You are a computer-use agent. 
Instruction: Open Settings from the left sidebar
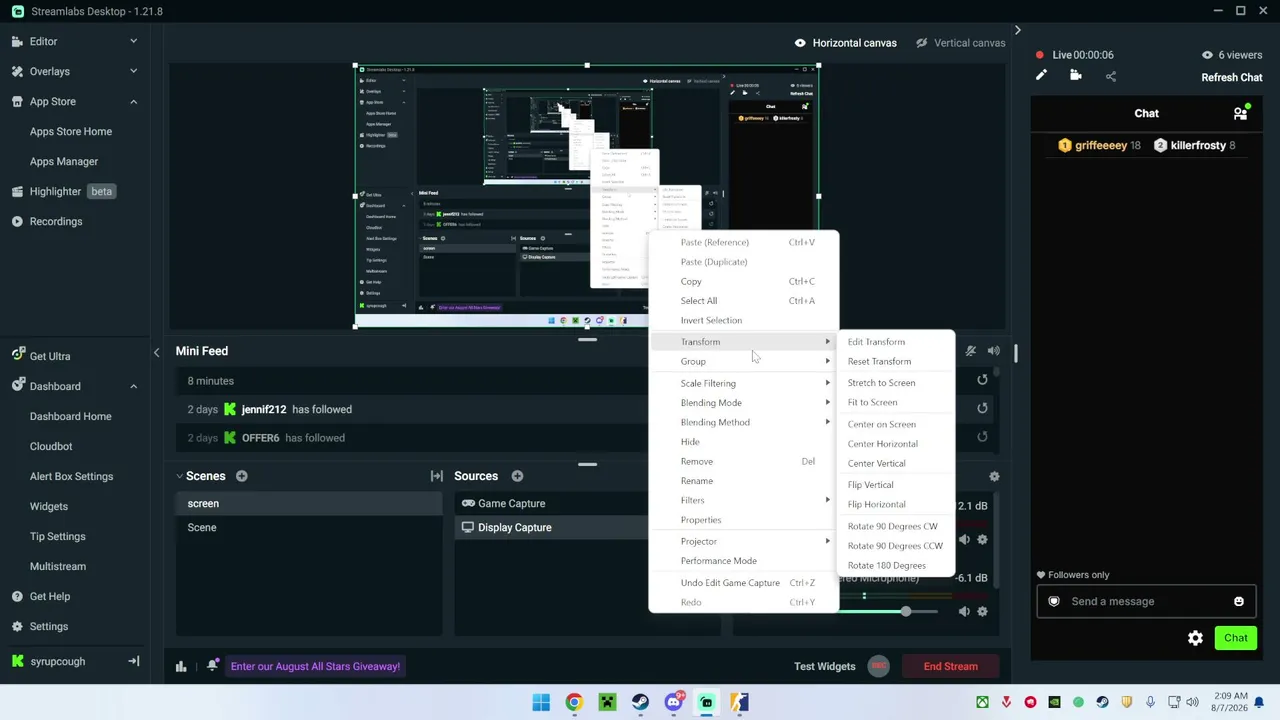point(48,626)
